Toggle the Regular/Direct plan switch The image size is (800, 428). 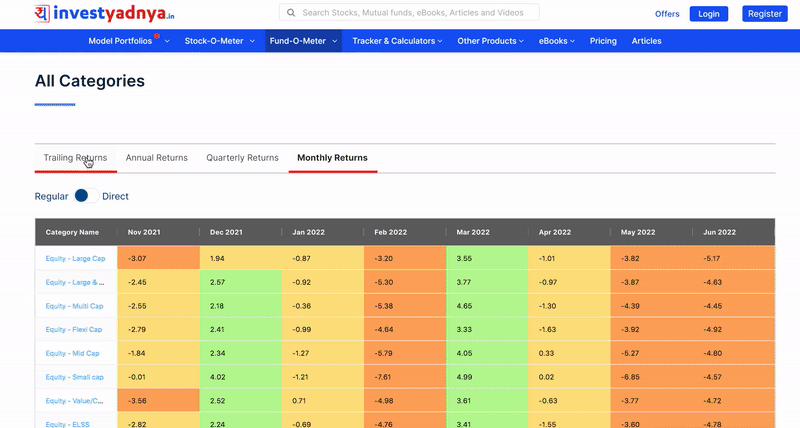[x=86, y=196]
